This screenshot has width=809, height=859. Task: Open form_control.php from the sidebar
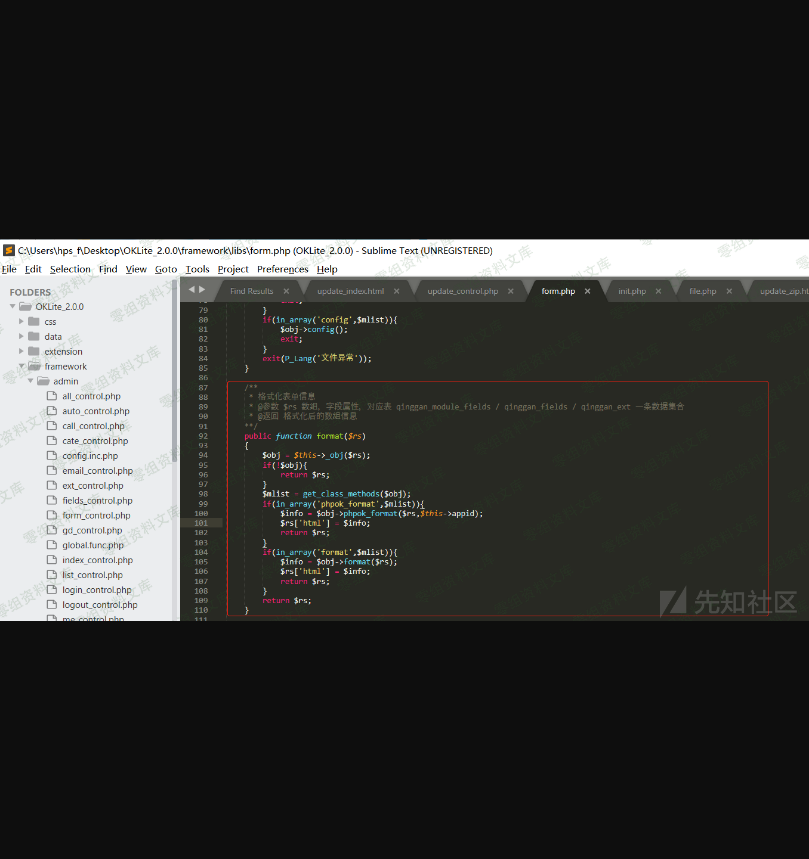(96, 515)
